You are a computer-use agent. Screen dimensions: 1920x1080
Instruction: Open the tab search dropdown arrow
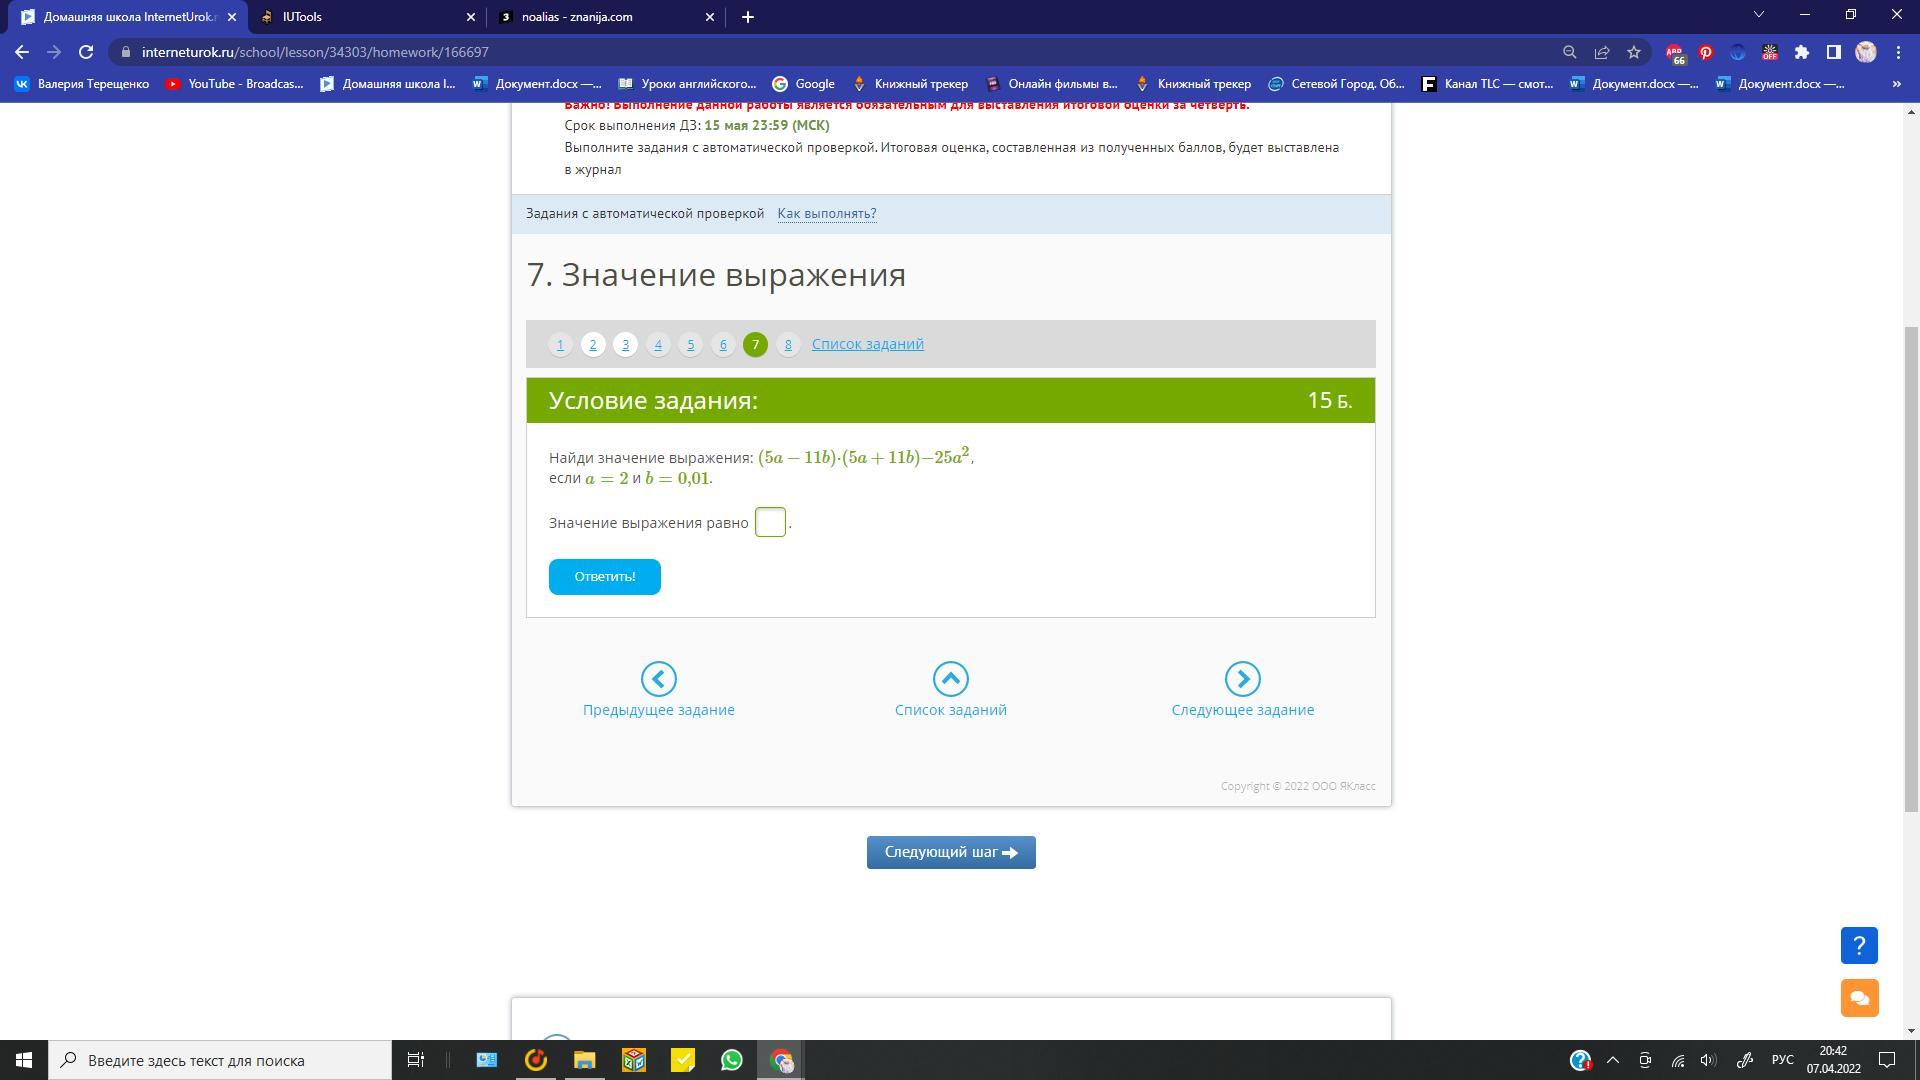(1759, 15)
